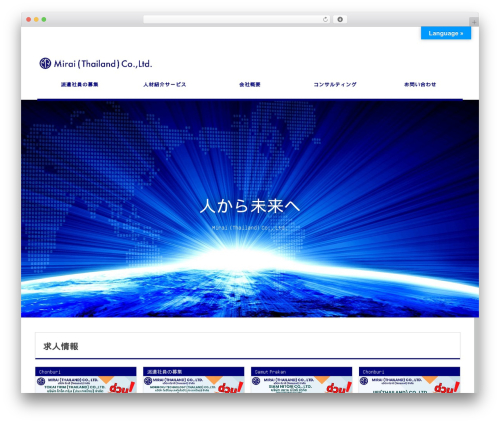Click the Samut Prakan category label
Image resolution: width=500 pixels, height=423 pixels.
point(270,372)
